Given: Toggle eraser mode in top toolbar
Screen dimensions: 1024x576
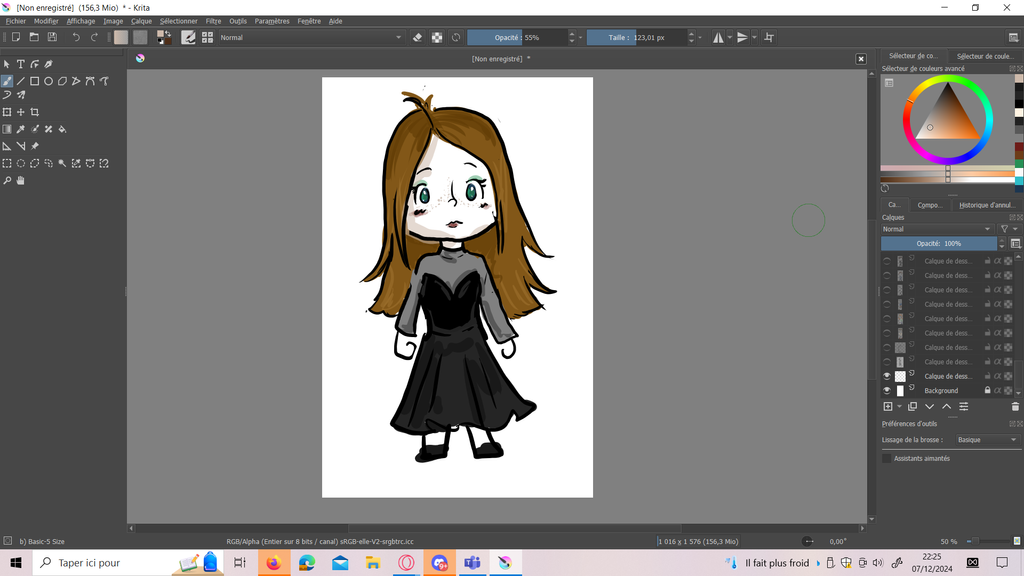Looking at the screenshot, I should 418,37.
